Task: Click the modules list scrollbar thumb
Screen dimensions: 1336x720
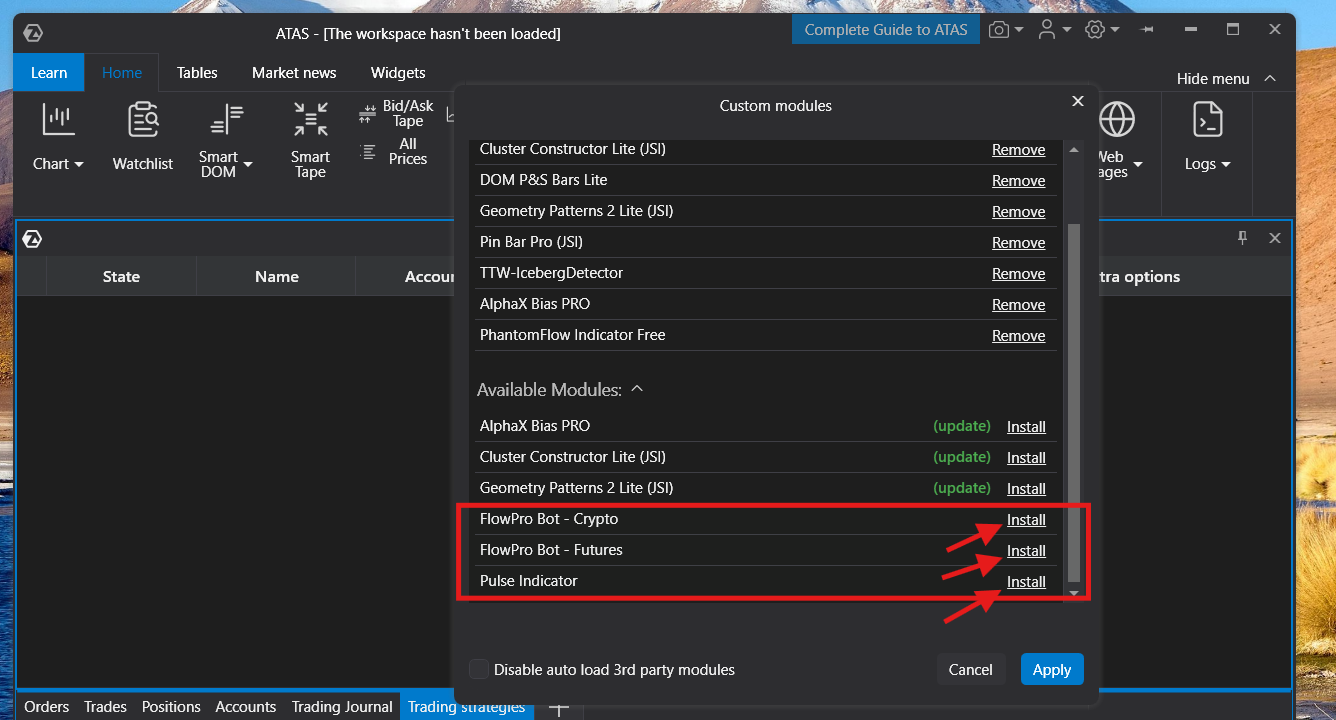Action: click(1075, 402)
